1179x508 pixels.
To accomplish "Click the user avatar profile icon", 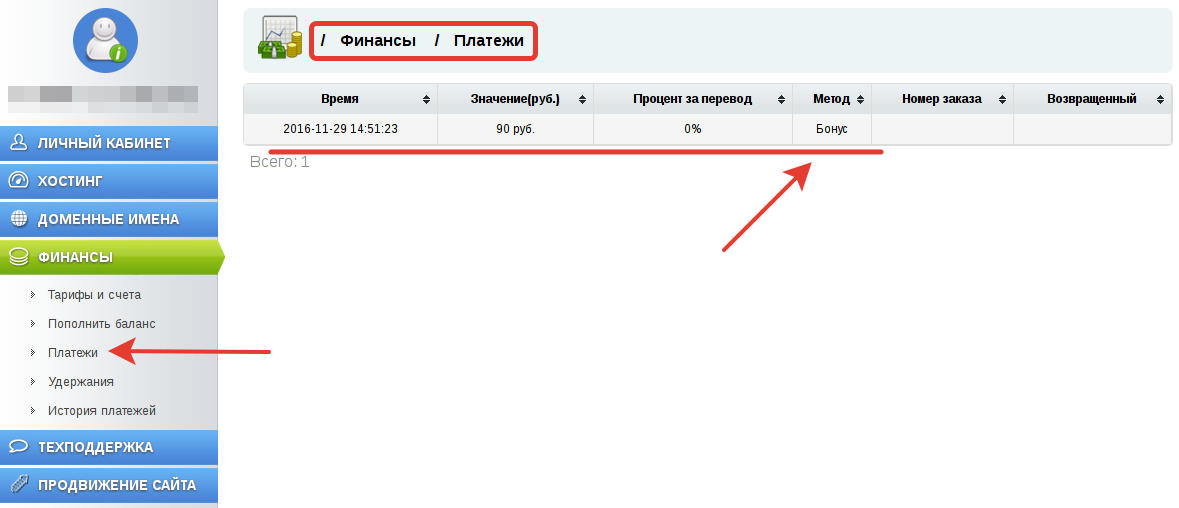I will [105, 40].
